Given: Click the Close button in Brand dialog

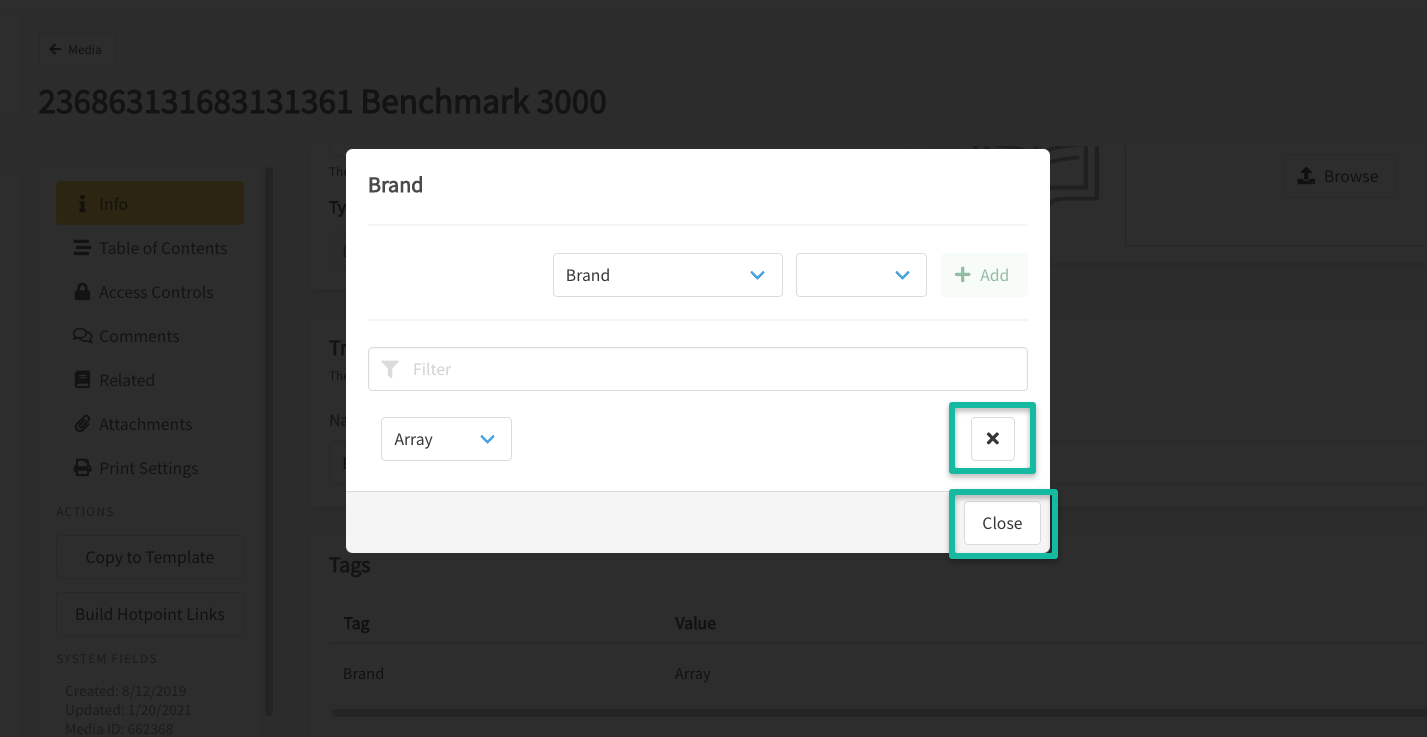Looking at the screenshot, I should [1001, 523].
